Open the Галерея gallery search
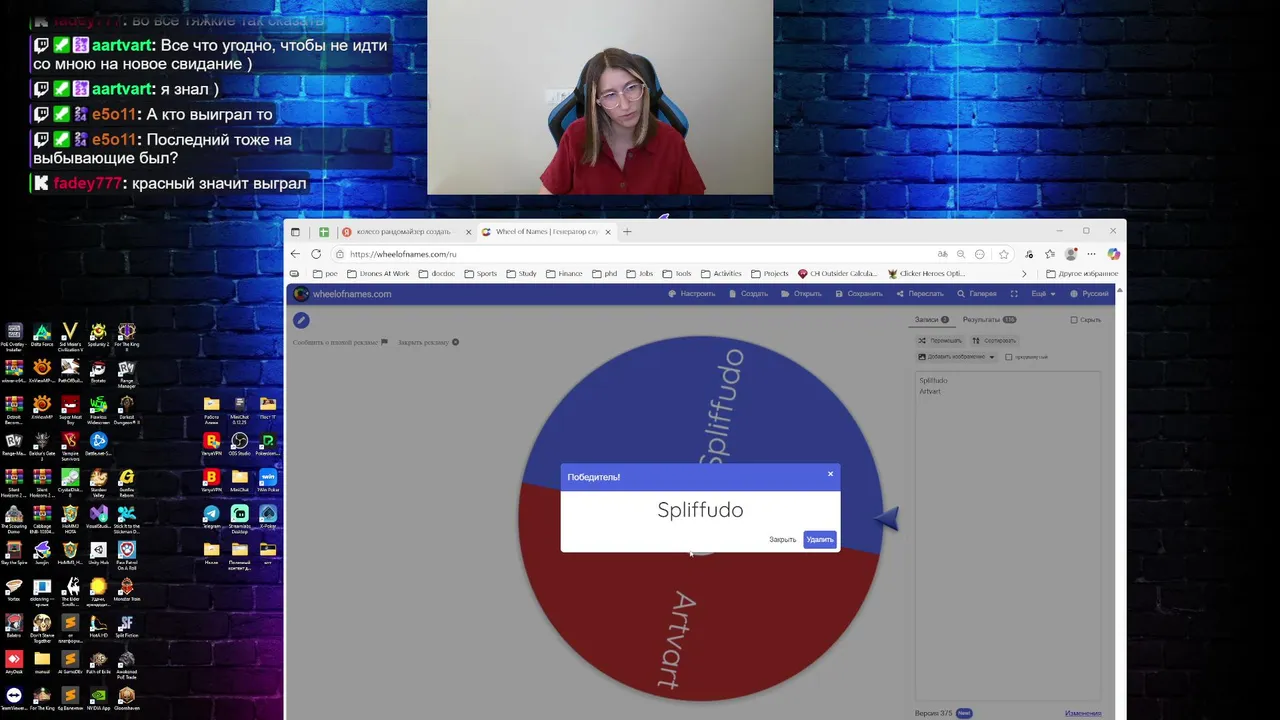Viewport: 1280px width, 720px height. click(977, 294)
